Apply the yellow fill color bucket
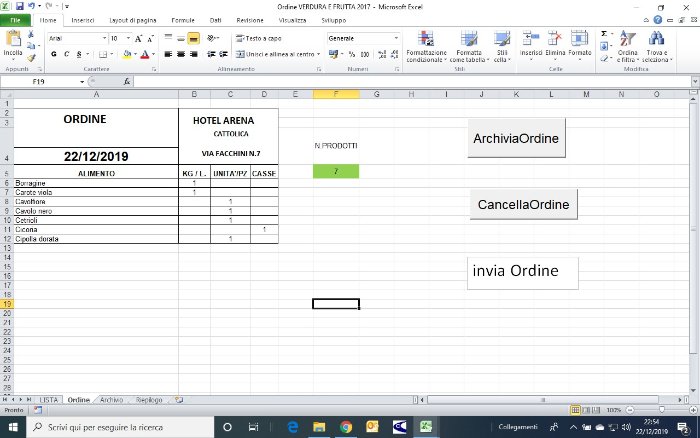 click(x=127, y=54)
